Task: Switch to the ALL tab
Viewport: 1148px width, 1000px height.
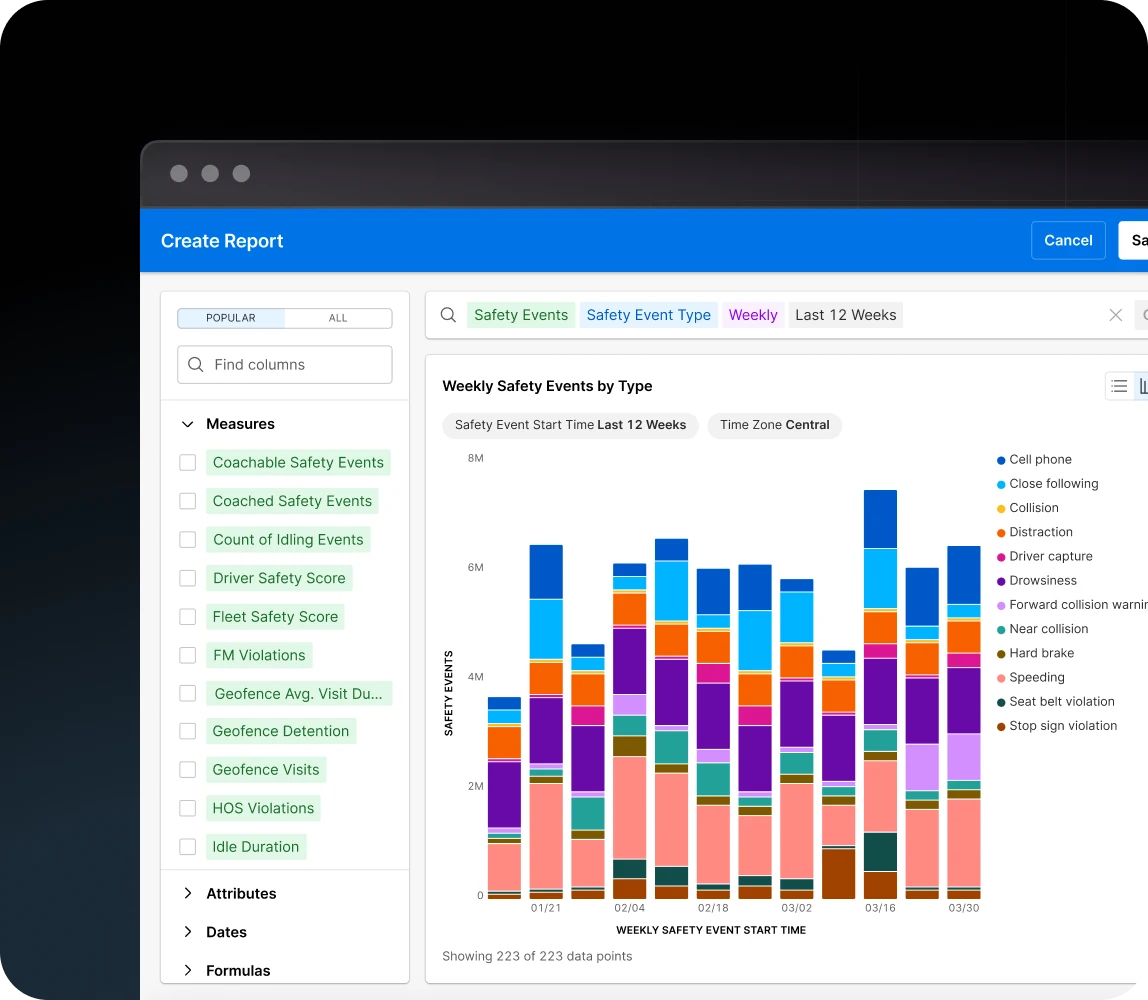Action: tap(338, 317)
